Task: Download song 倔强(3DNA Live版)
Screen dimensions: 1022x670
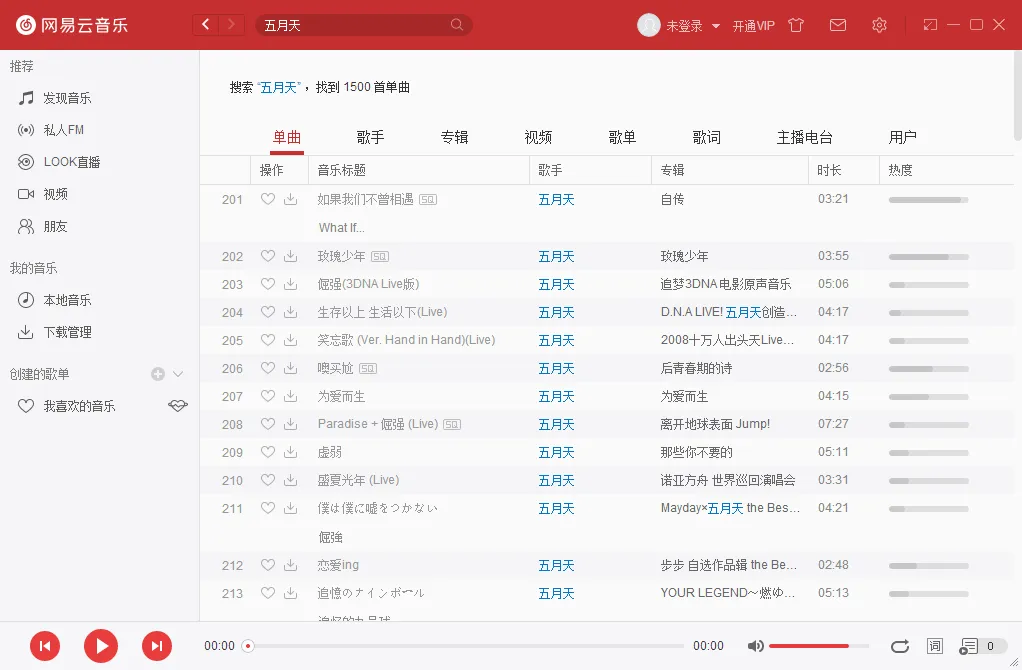Action: pyautogui.click(x=291, y=284)
